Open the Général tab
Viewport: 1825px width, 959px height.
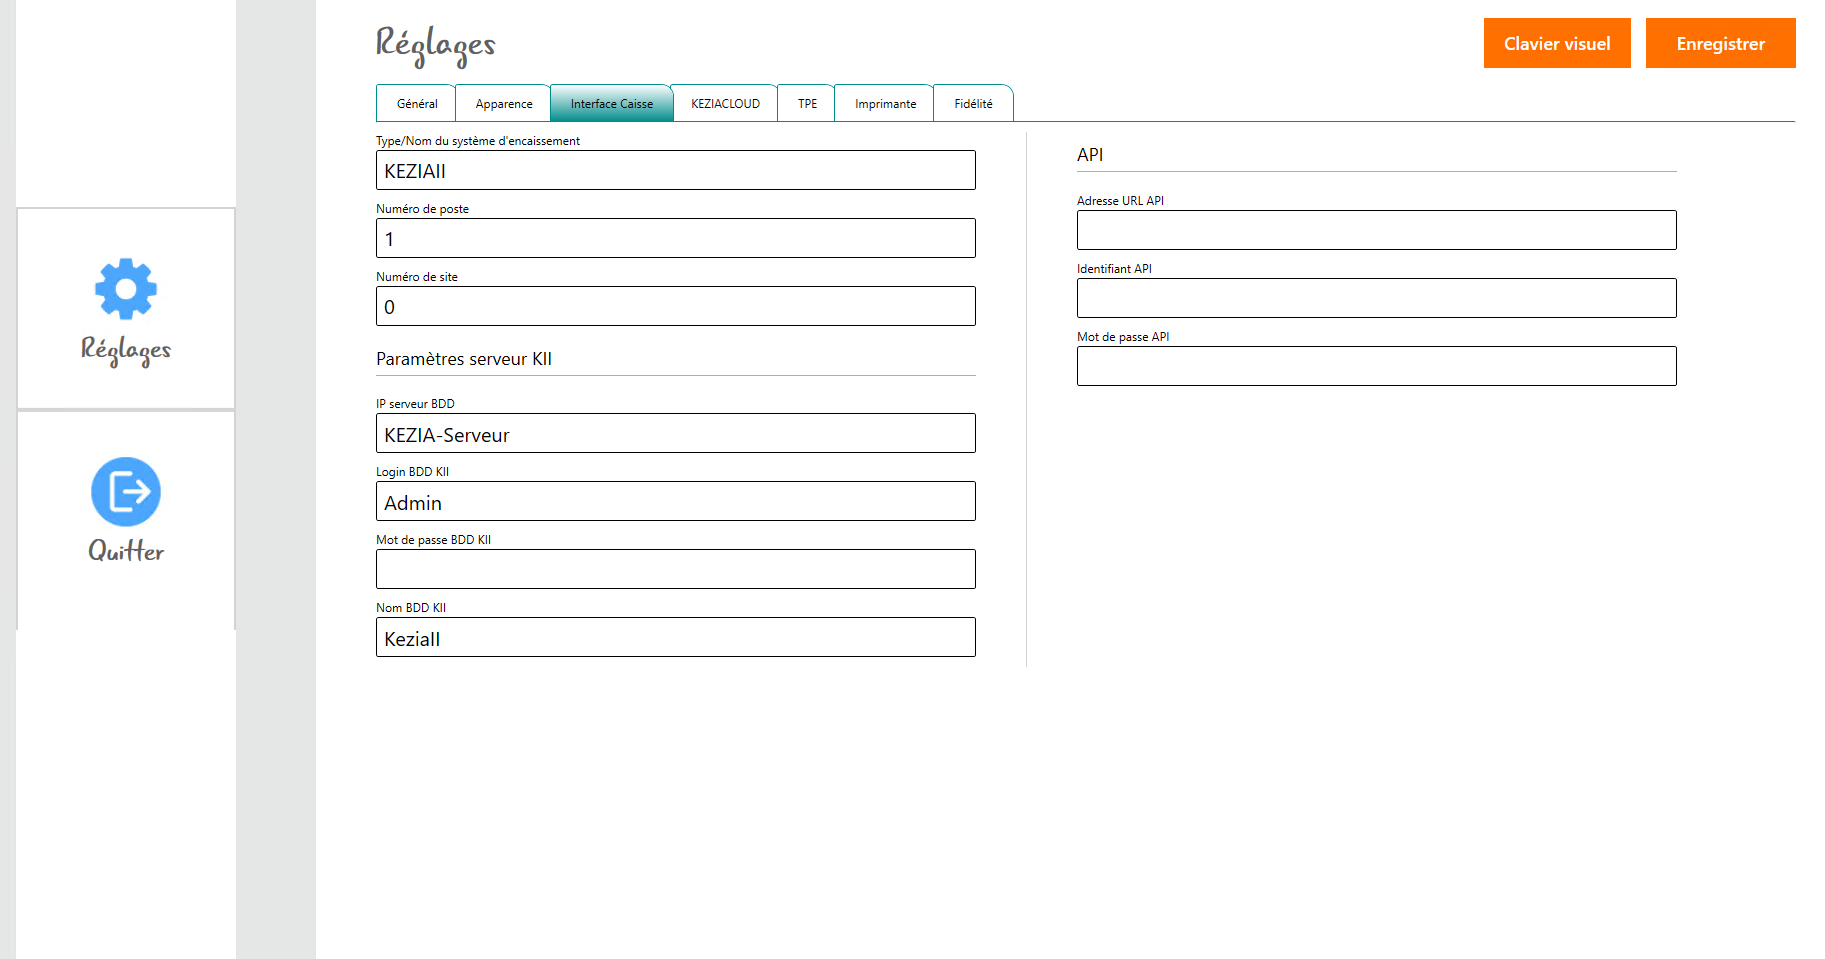coord(416,104)
